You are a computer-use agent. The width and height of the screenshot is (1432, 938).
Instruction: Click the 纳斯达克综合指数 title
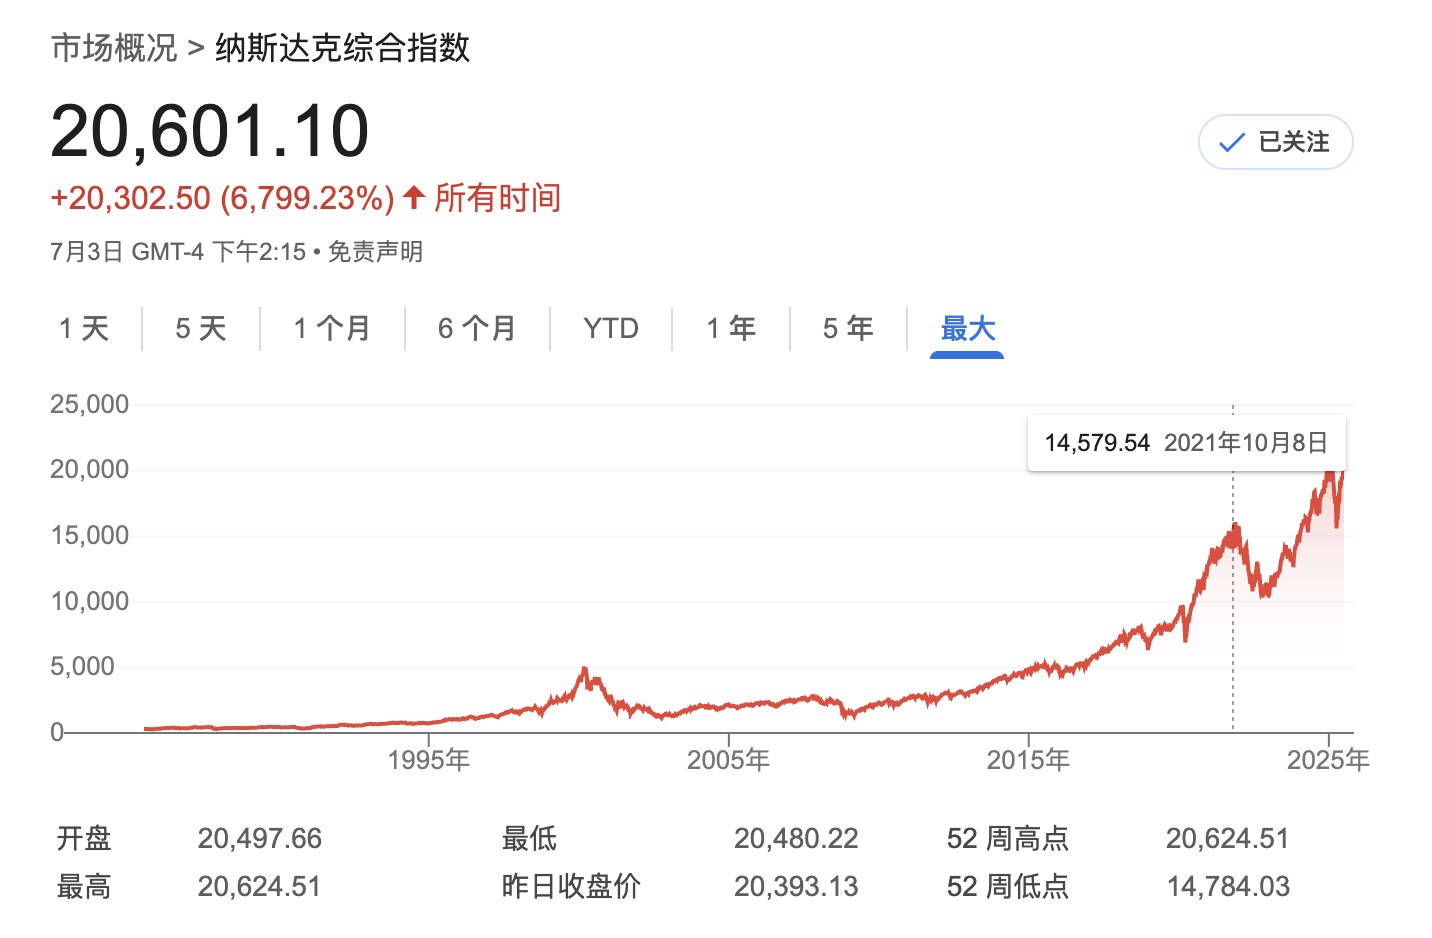pos(342,47)
